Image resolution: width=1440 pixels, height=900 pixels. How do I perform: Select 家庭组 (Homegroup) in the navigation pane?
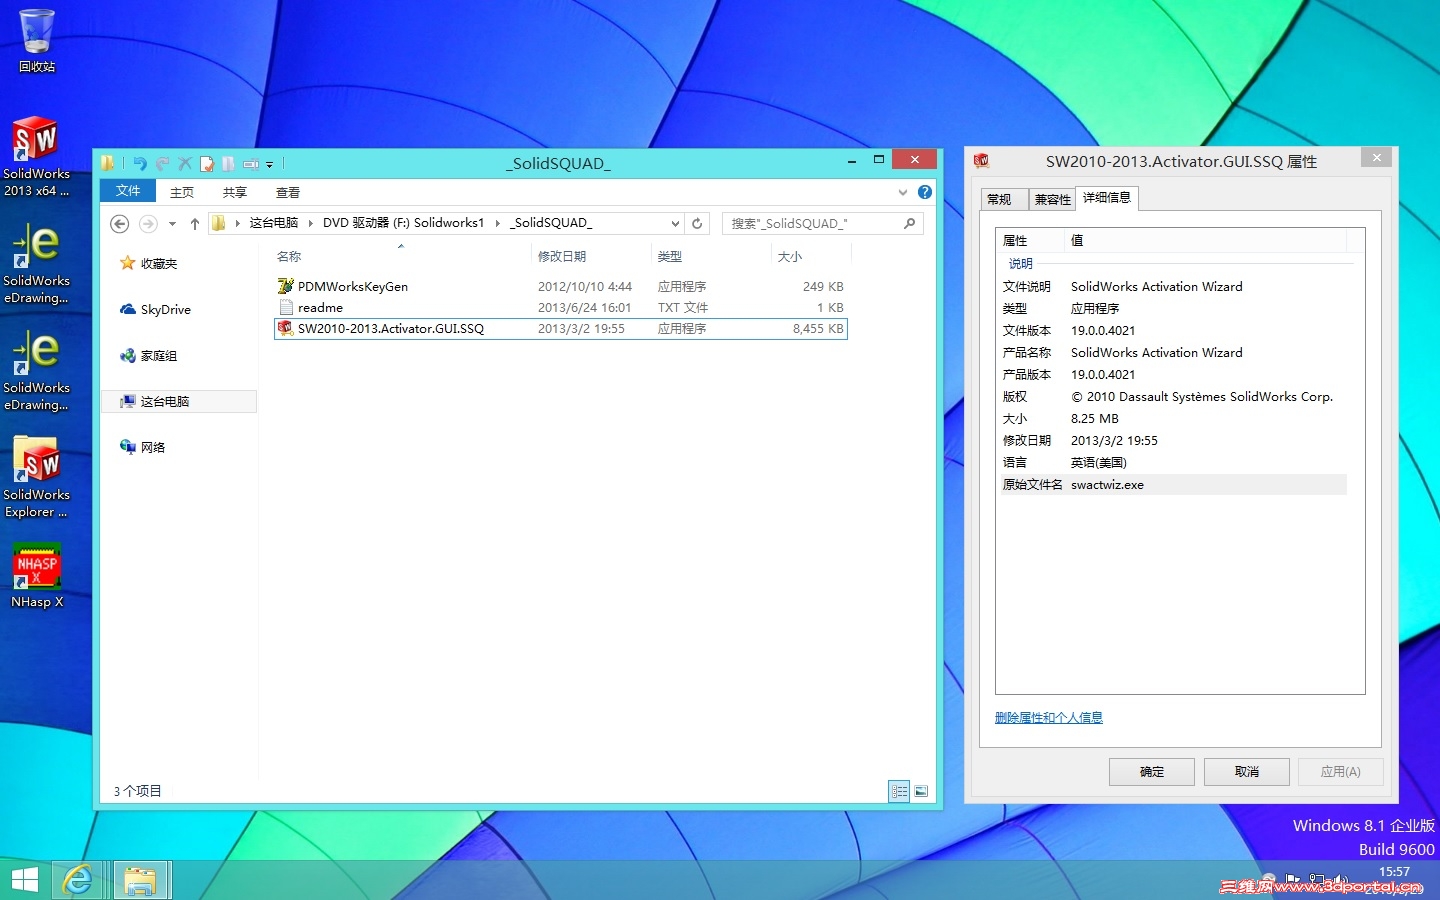pyautogui.click(x=149, y=355)
